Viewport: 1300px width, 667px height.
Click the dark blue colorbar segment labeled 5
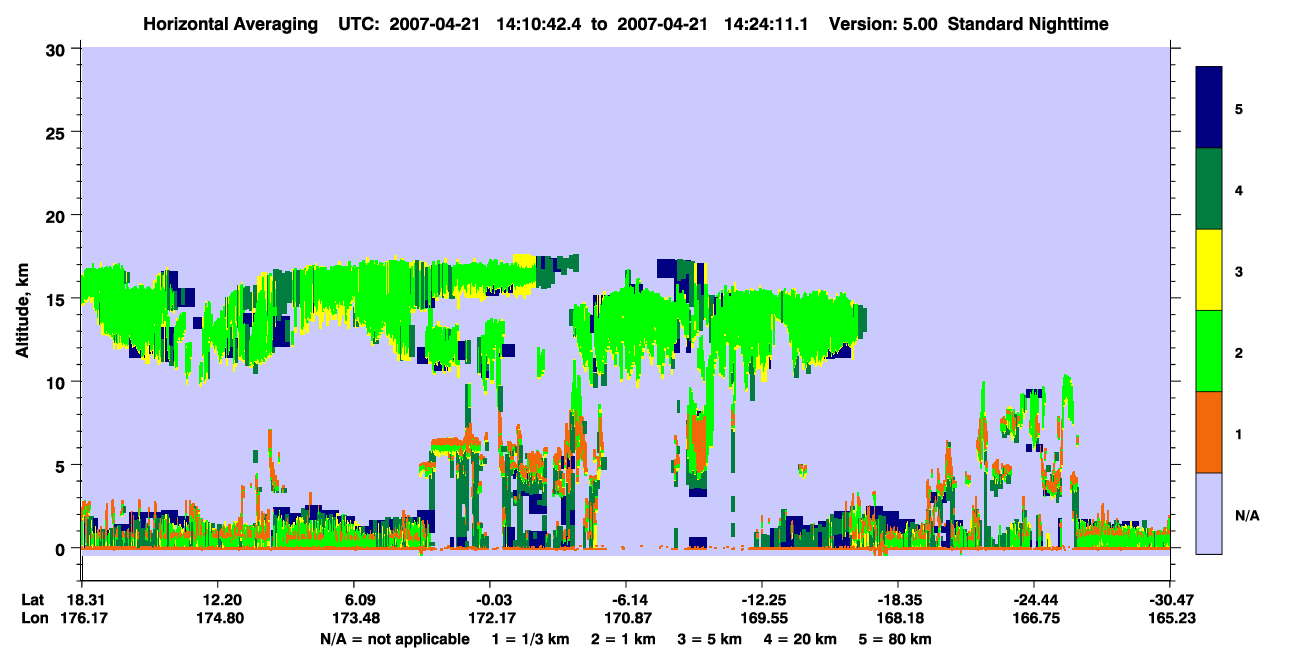(x=1209, y=107)
